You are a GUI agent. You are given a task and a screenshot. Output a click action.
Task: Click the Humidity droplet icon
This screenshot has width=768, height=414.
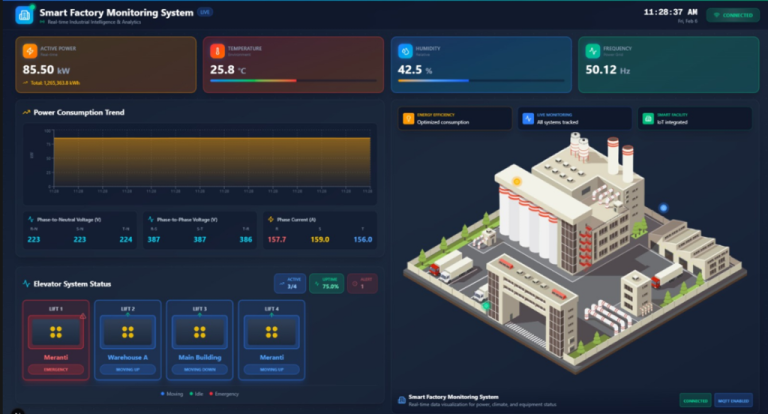point(405,51)
